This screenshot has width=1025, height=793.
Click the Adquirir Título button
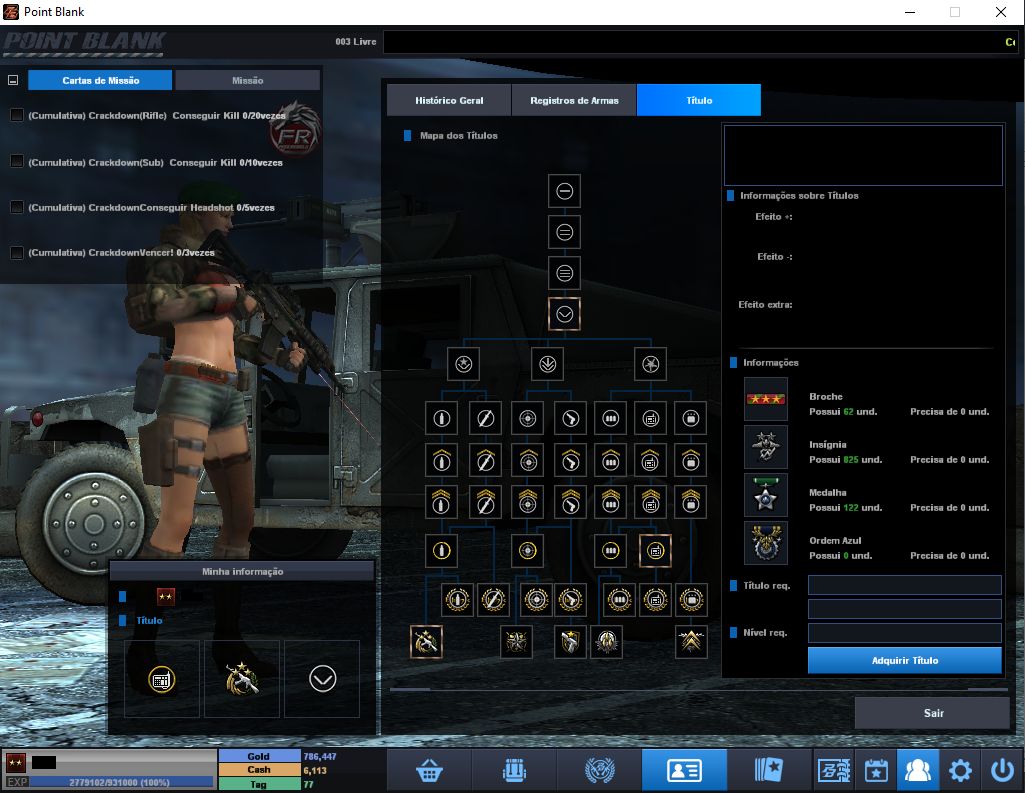(905, 660)
